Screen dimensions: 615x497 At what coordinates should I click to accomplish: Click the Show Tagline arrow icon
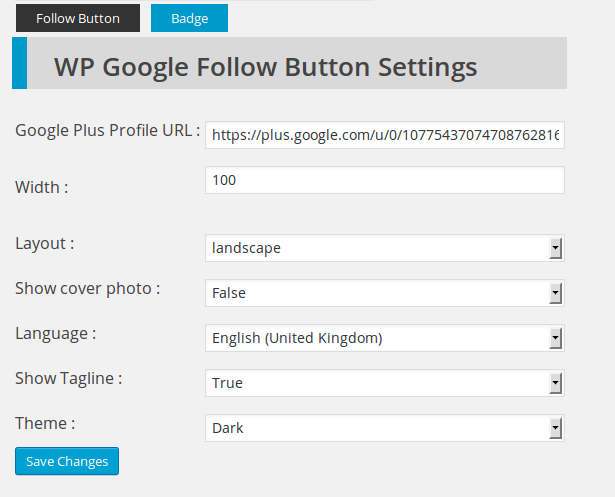tap(555, 383)
